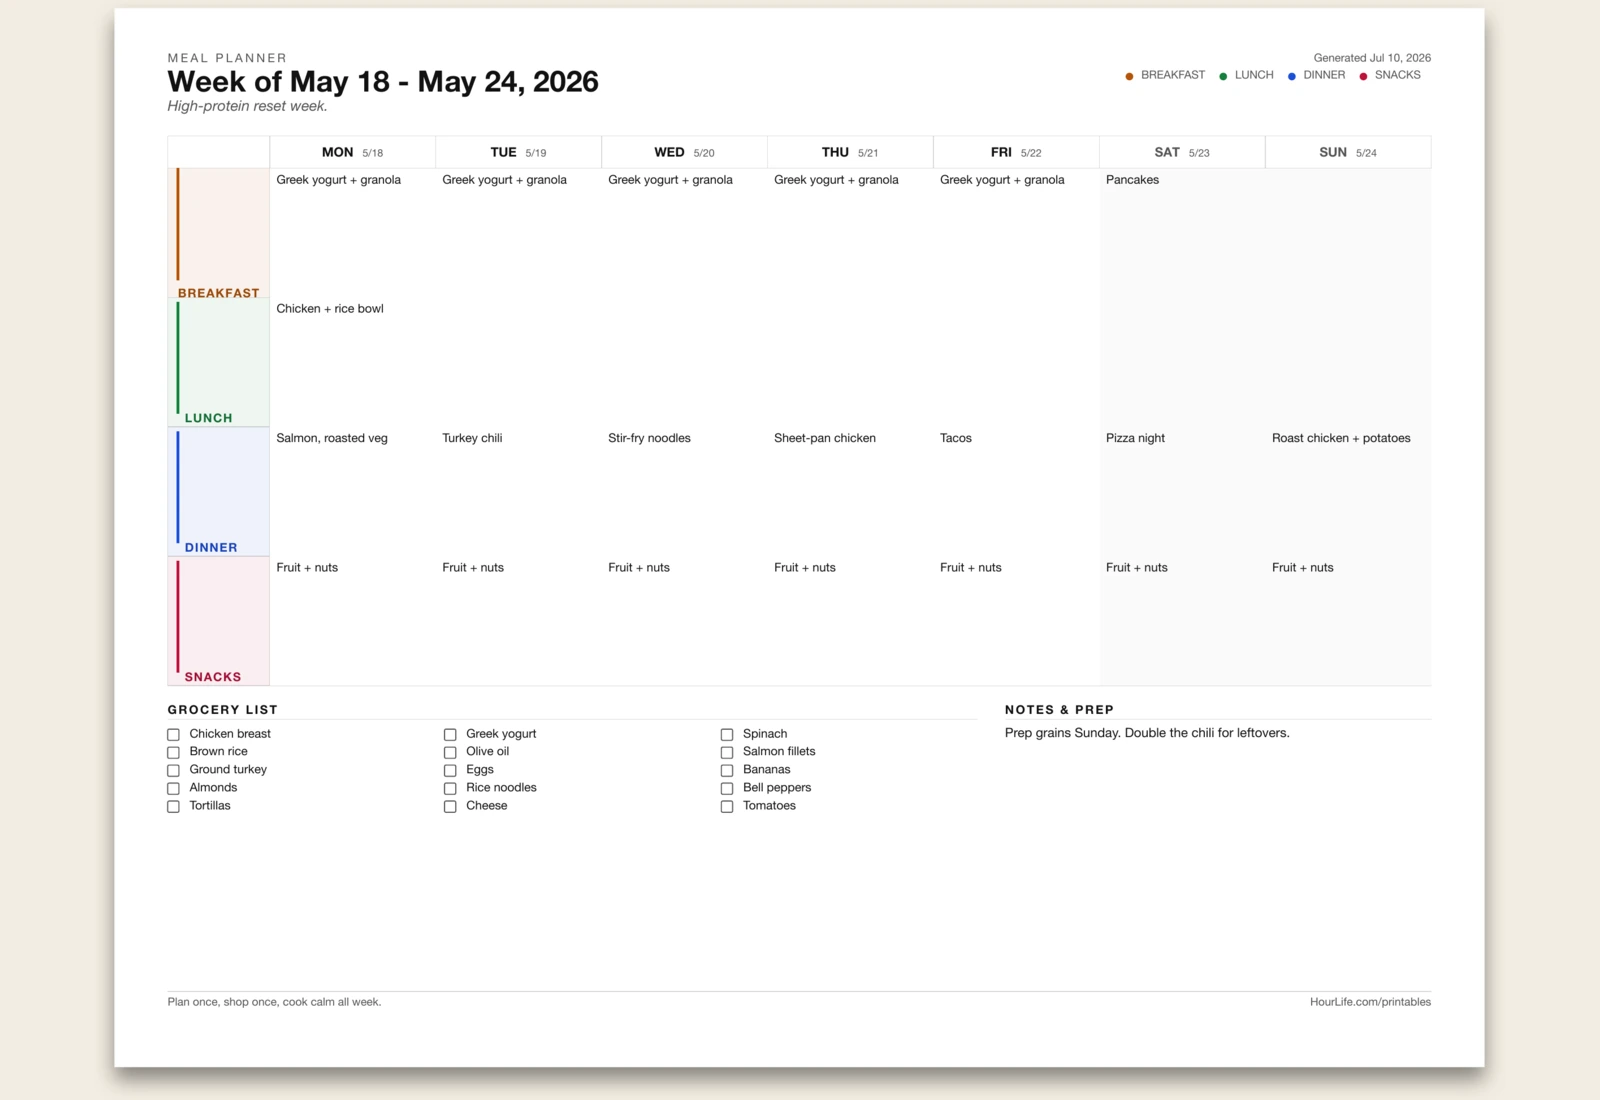Click Monday's Greek yogurt + granola breakfast

(x=339, y=180)
